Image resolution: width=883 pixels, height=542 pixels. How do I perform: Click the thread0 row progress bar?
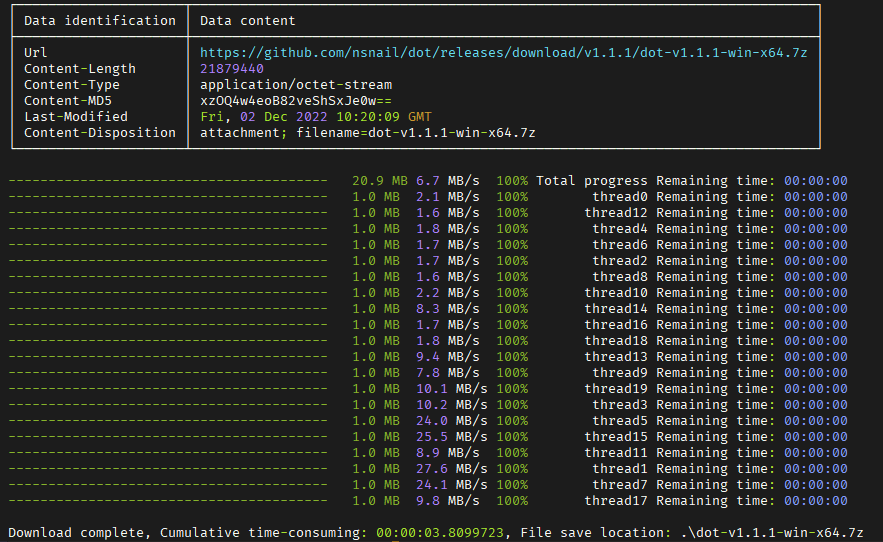[x=167, y=197]
